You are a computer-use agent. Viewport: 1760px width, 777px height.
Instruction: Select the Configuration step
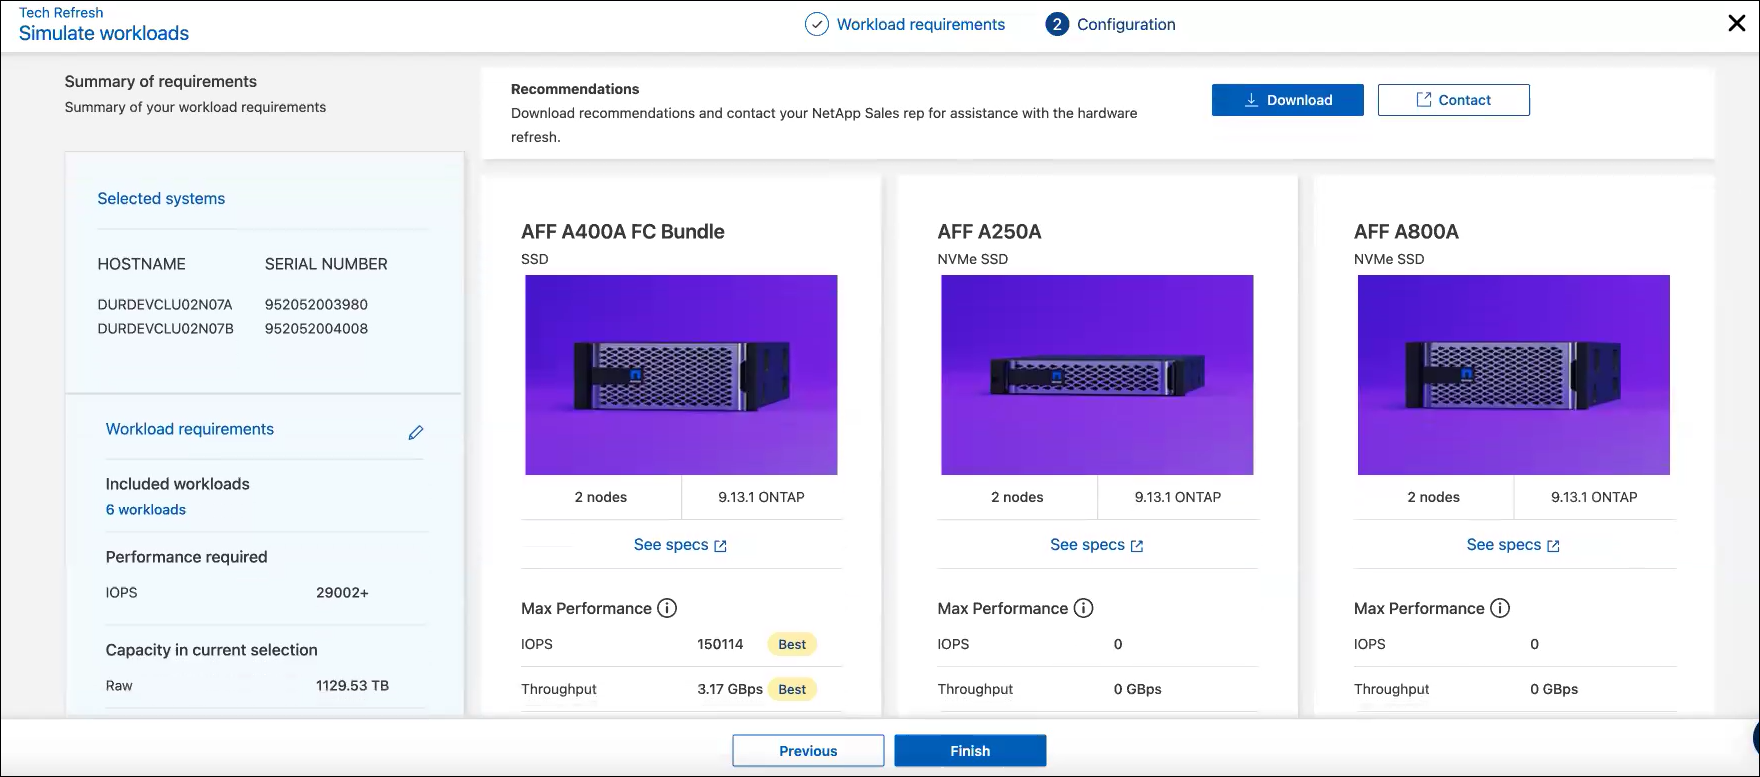1125,25
